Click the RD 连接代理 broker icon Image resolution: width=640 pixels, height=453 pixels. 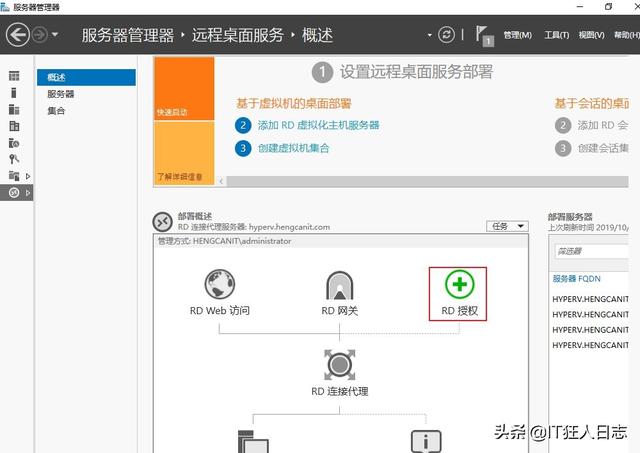click(339, 364)
